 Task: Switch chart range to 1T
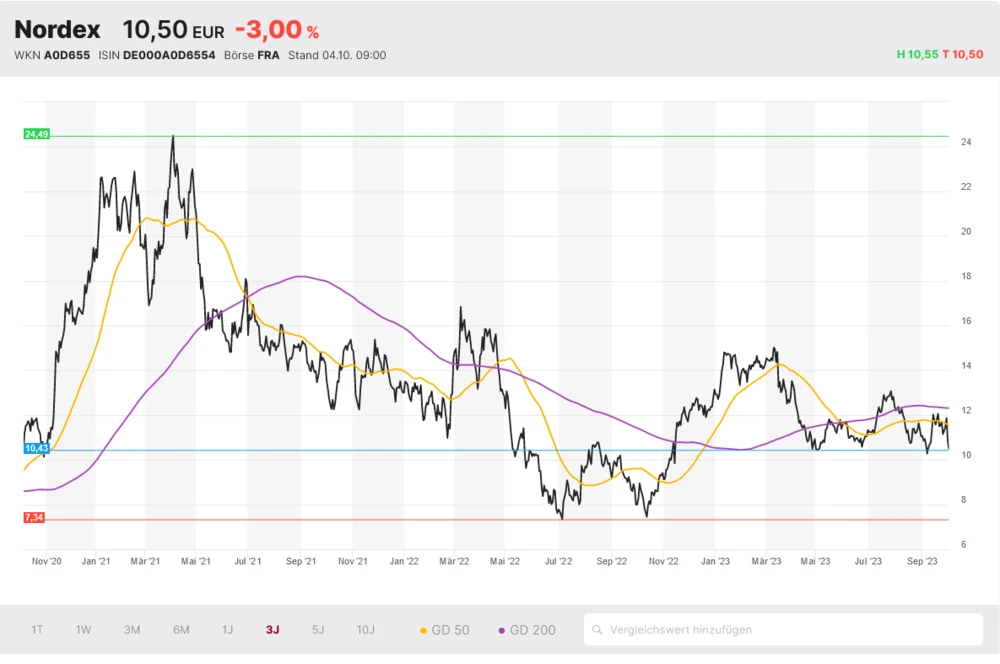coord(37,630)
